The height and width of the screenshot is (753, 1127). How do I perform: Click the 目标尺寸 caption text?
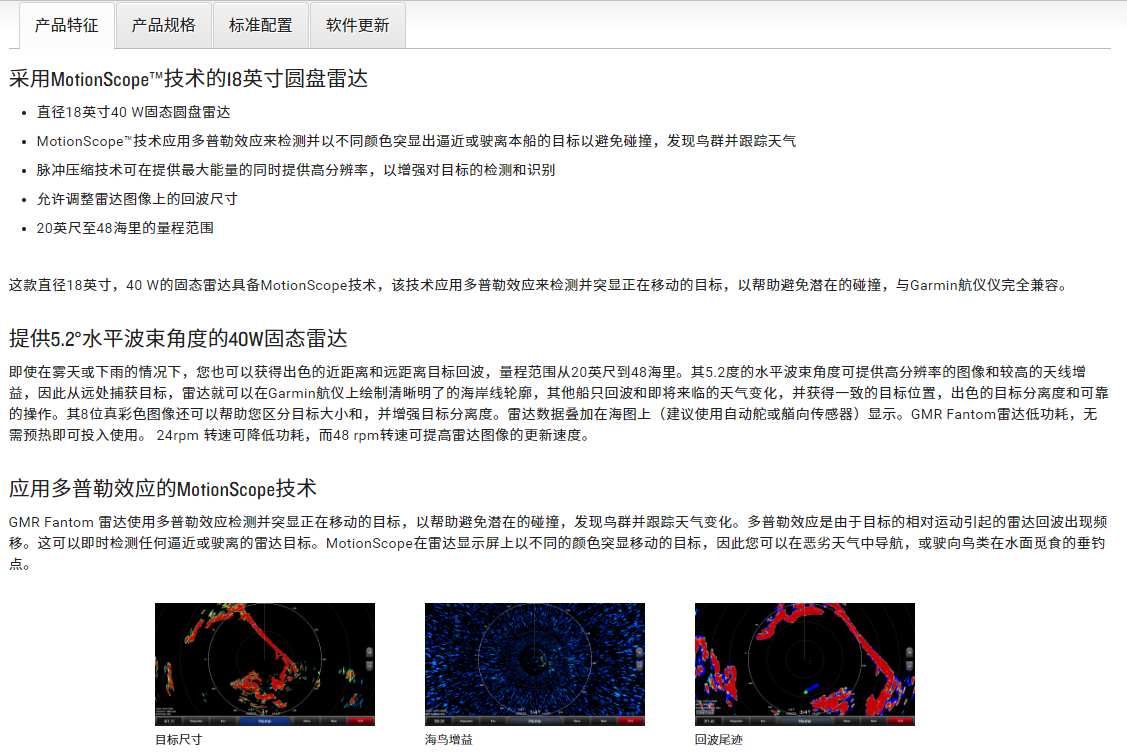177,740
